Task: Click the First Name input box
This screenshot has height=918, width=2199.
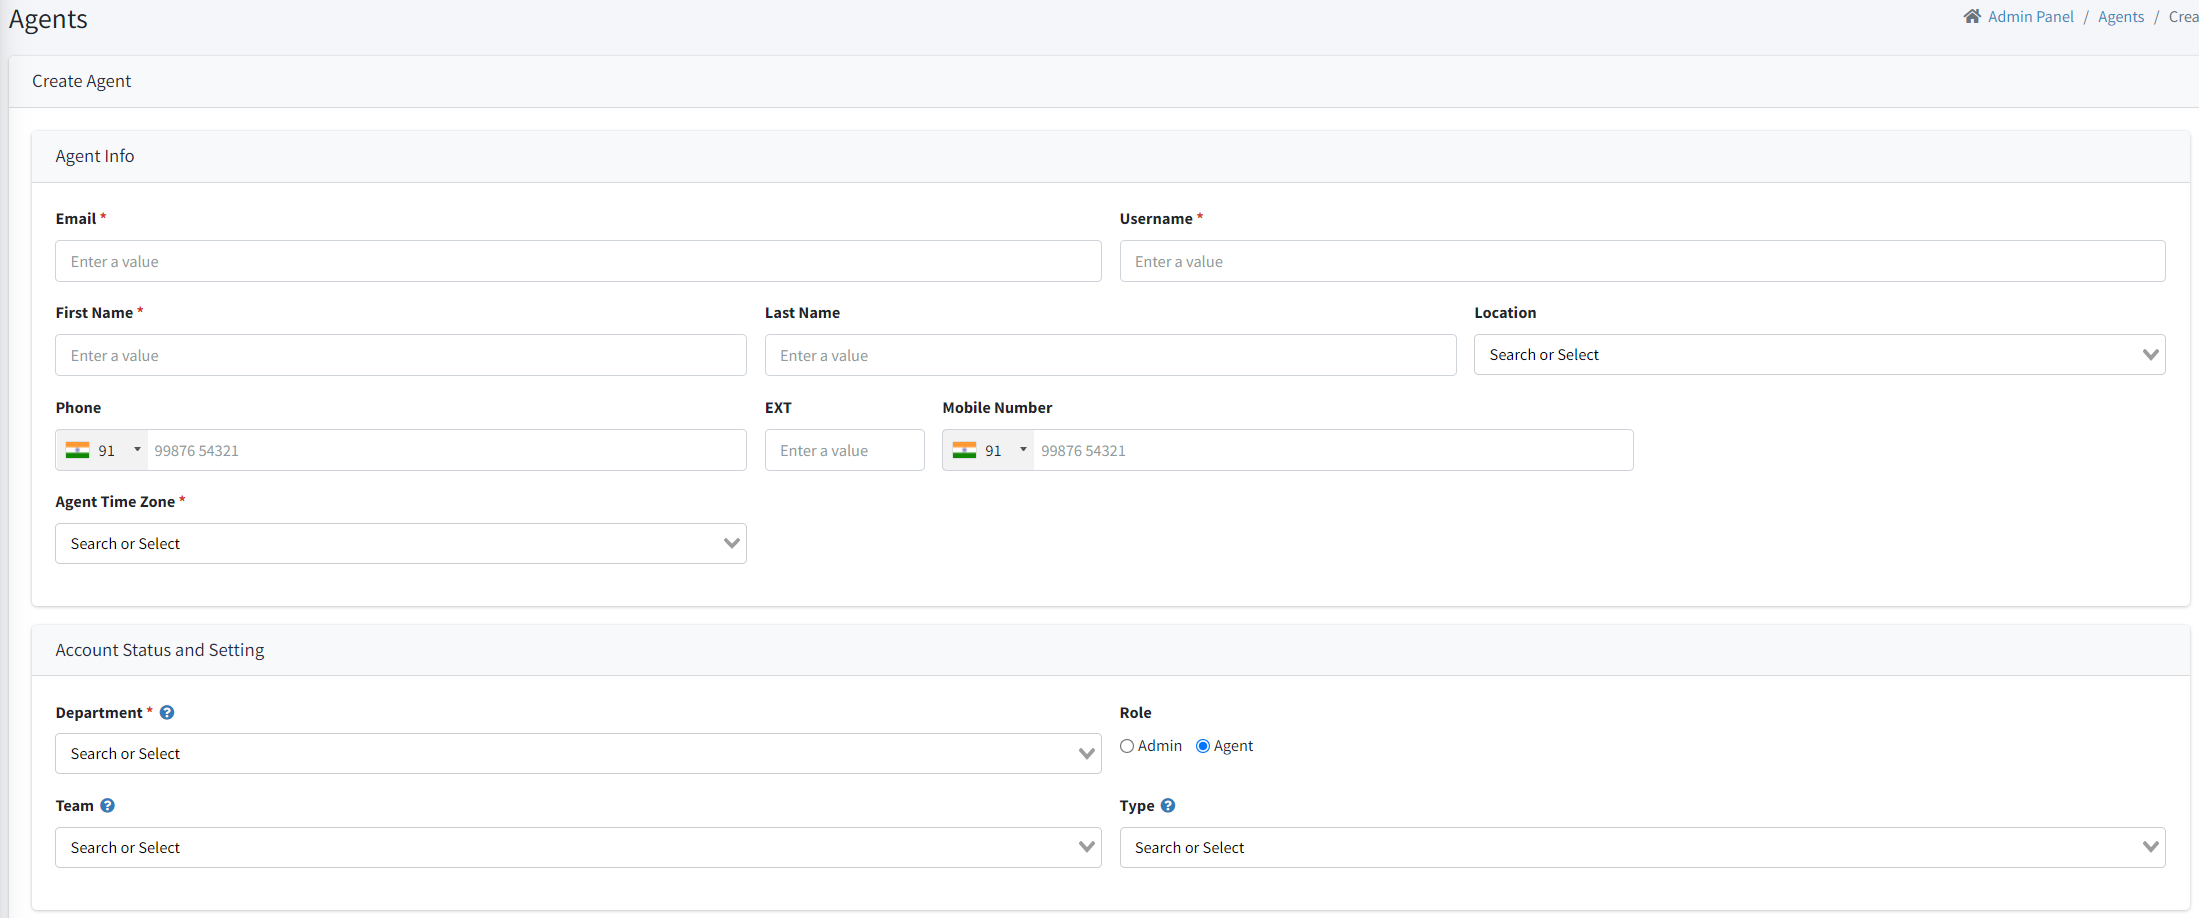Action: [400, 356]
